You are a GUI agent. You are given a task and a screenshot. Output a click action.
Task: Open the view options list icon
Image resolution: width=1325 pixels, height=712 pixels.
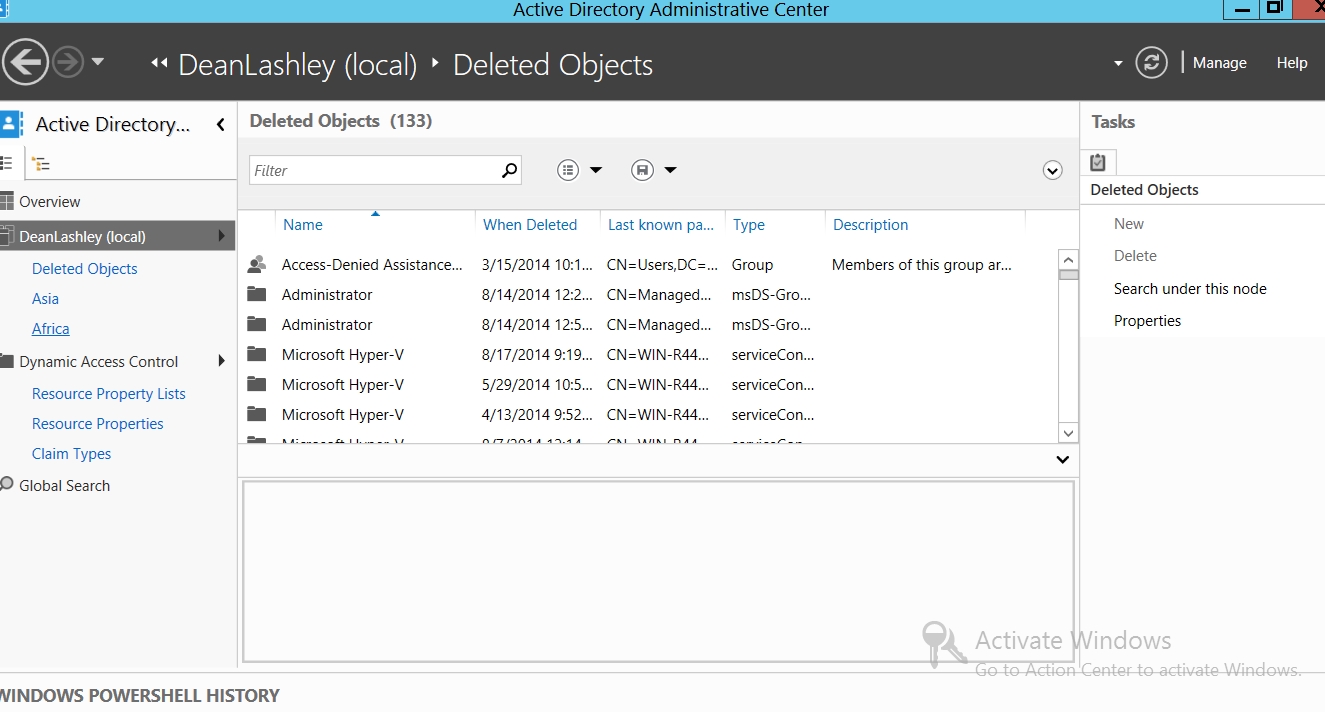point(569,170)
